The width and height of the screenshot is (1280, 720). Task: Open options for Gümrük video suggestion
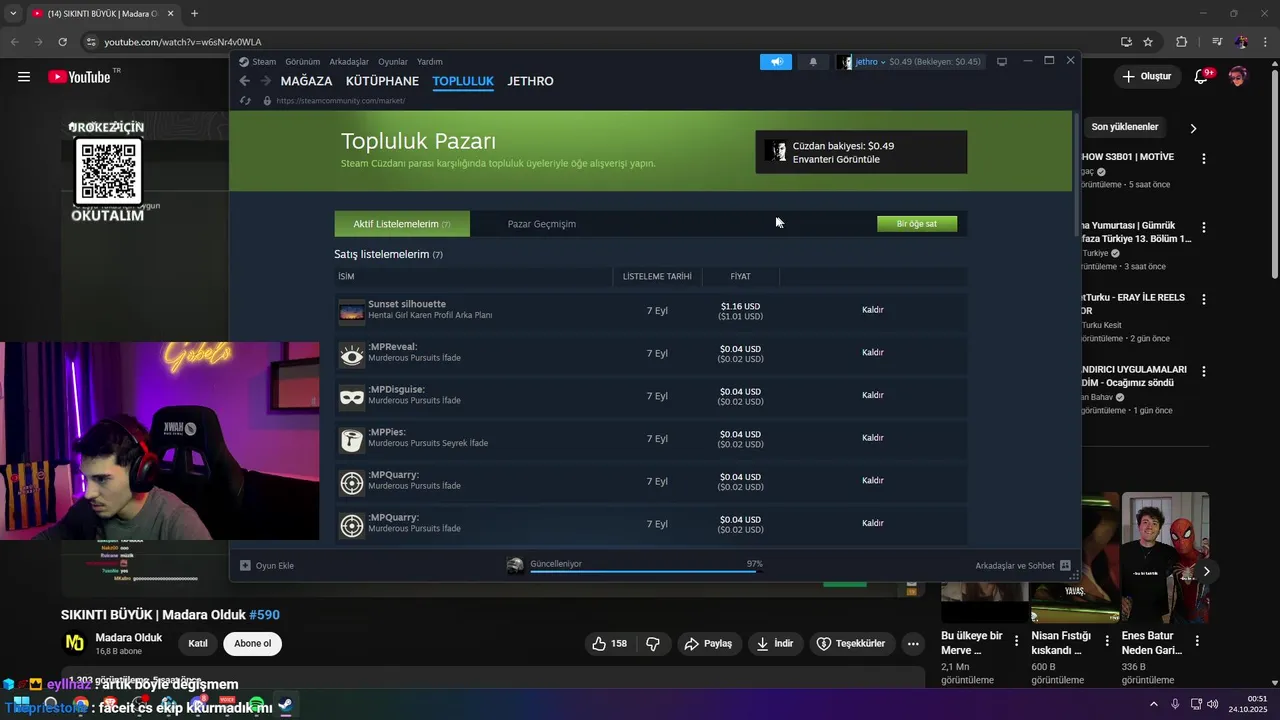1204,227
